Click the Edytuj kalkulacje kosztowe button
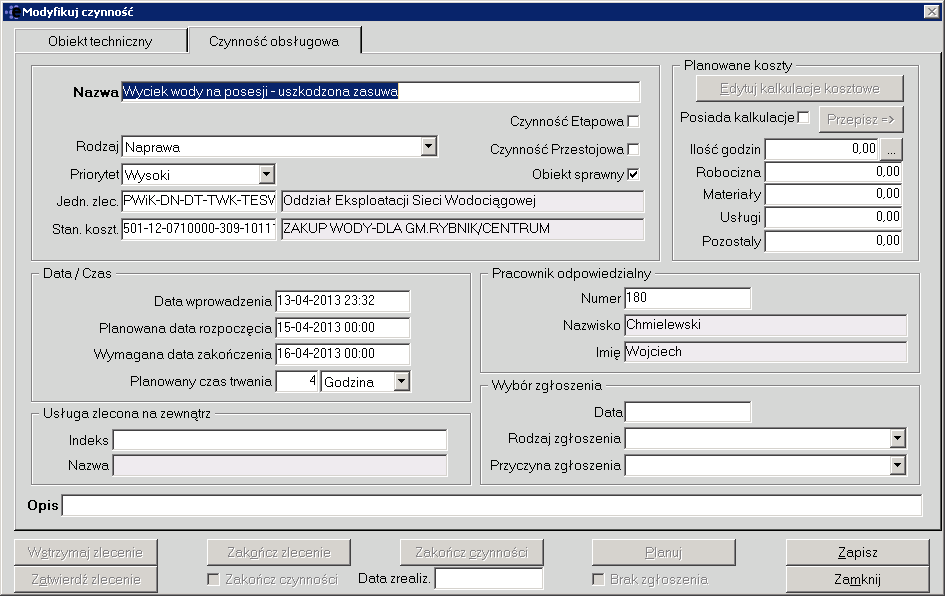 [800, 89]
